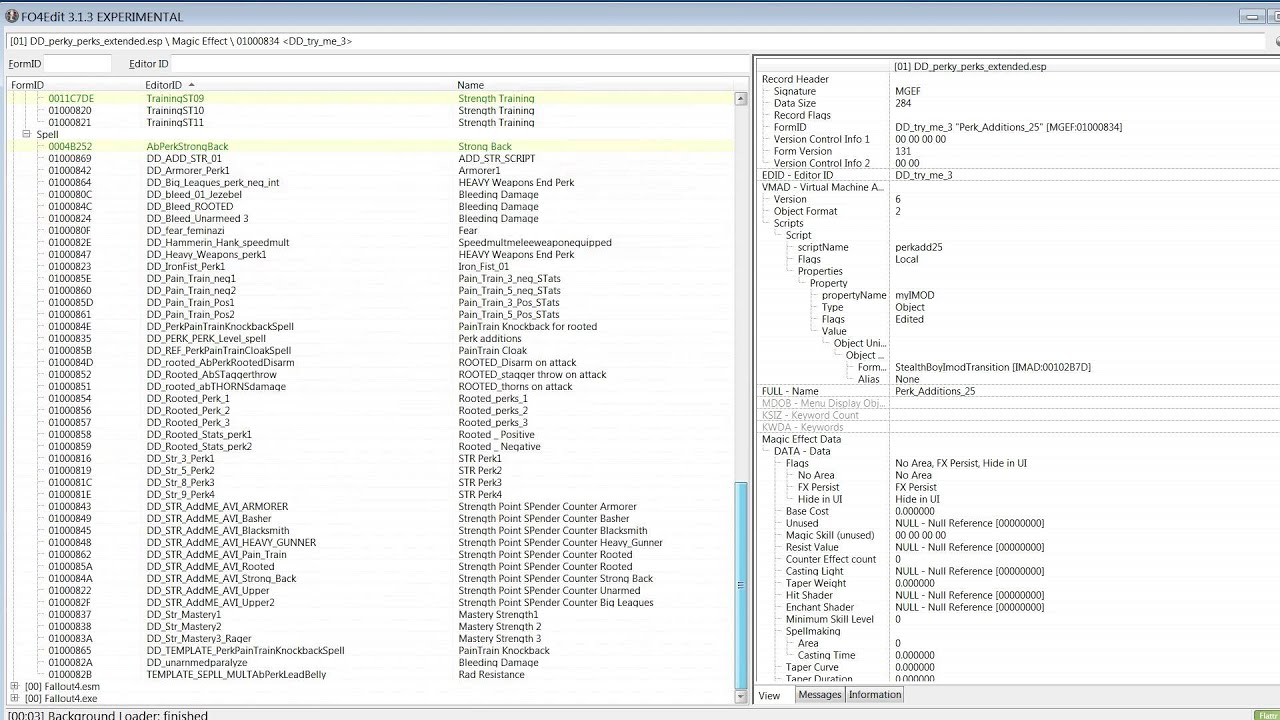Expand the [00] Fallout4.esm node

click(x=15, y=687)
